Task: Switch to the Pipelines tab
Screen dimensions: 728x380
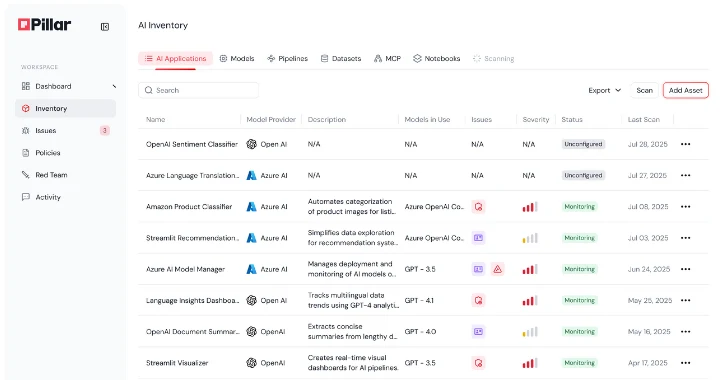Action: tap(287, 59)
